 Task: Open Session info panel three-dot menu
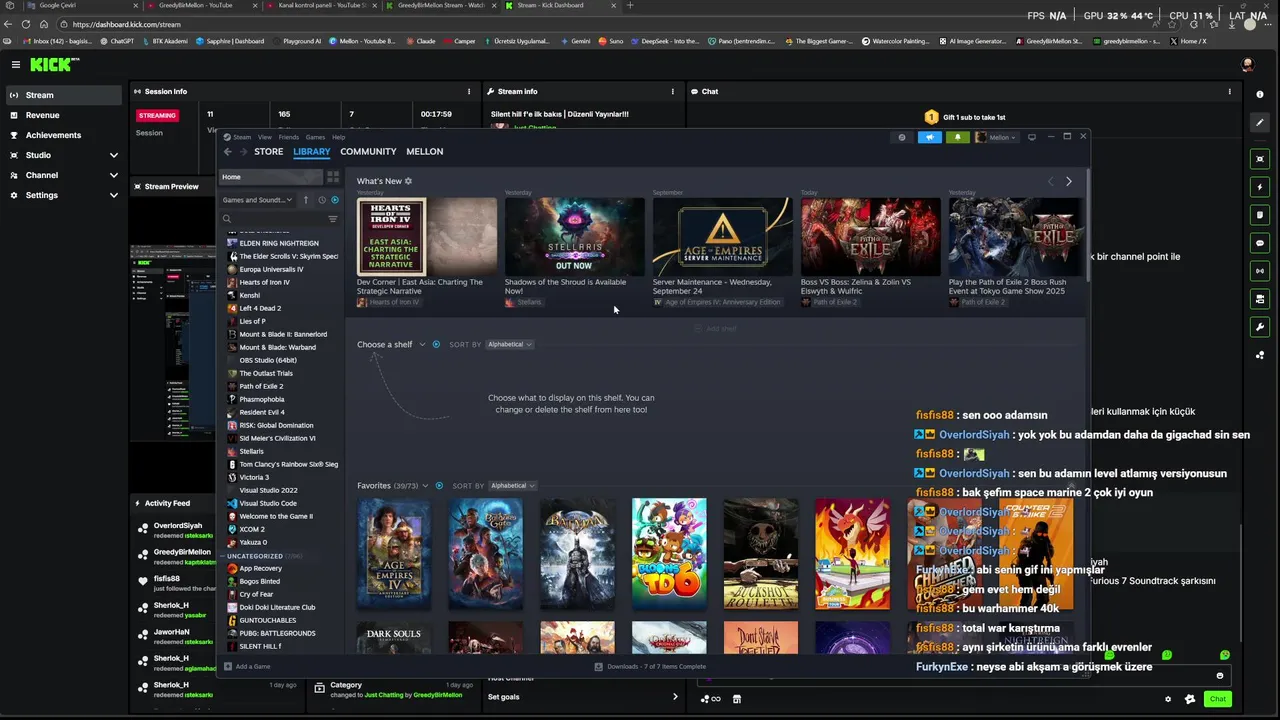(x=469, y=91)
